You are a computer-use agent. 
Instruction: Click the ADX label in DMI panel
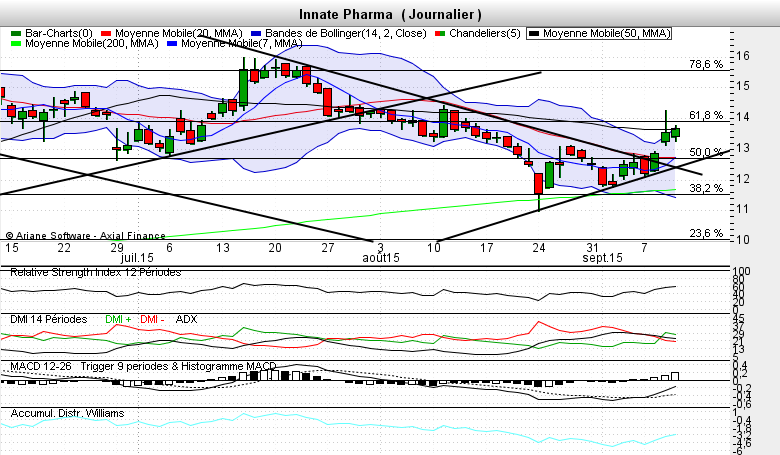[186, 318]
